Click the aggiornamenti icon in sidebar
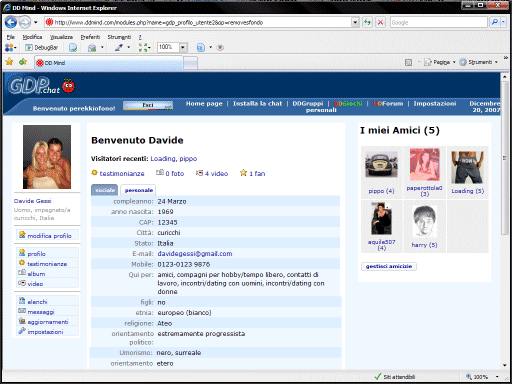 (22, 321)
